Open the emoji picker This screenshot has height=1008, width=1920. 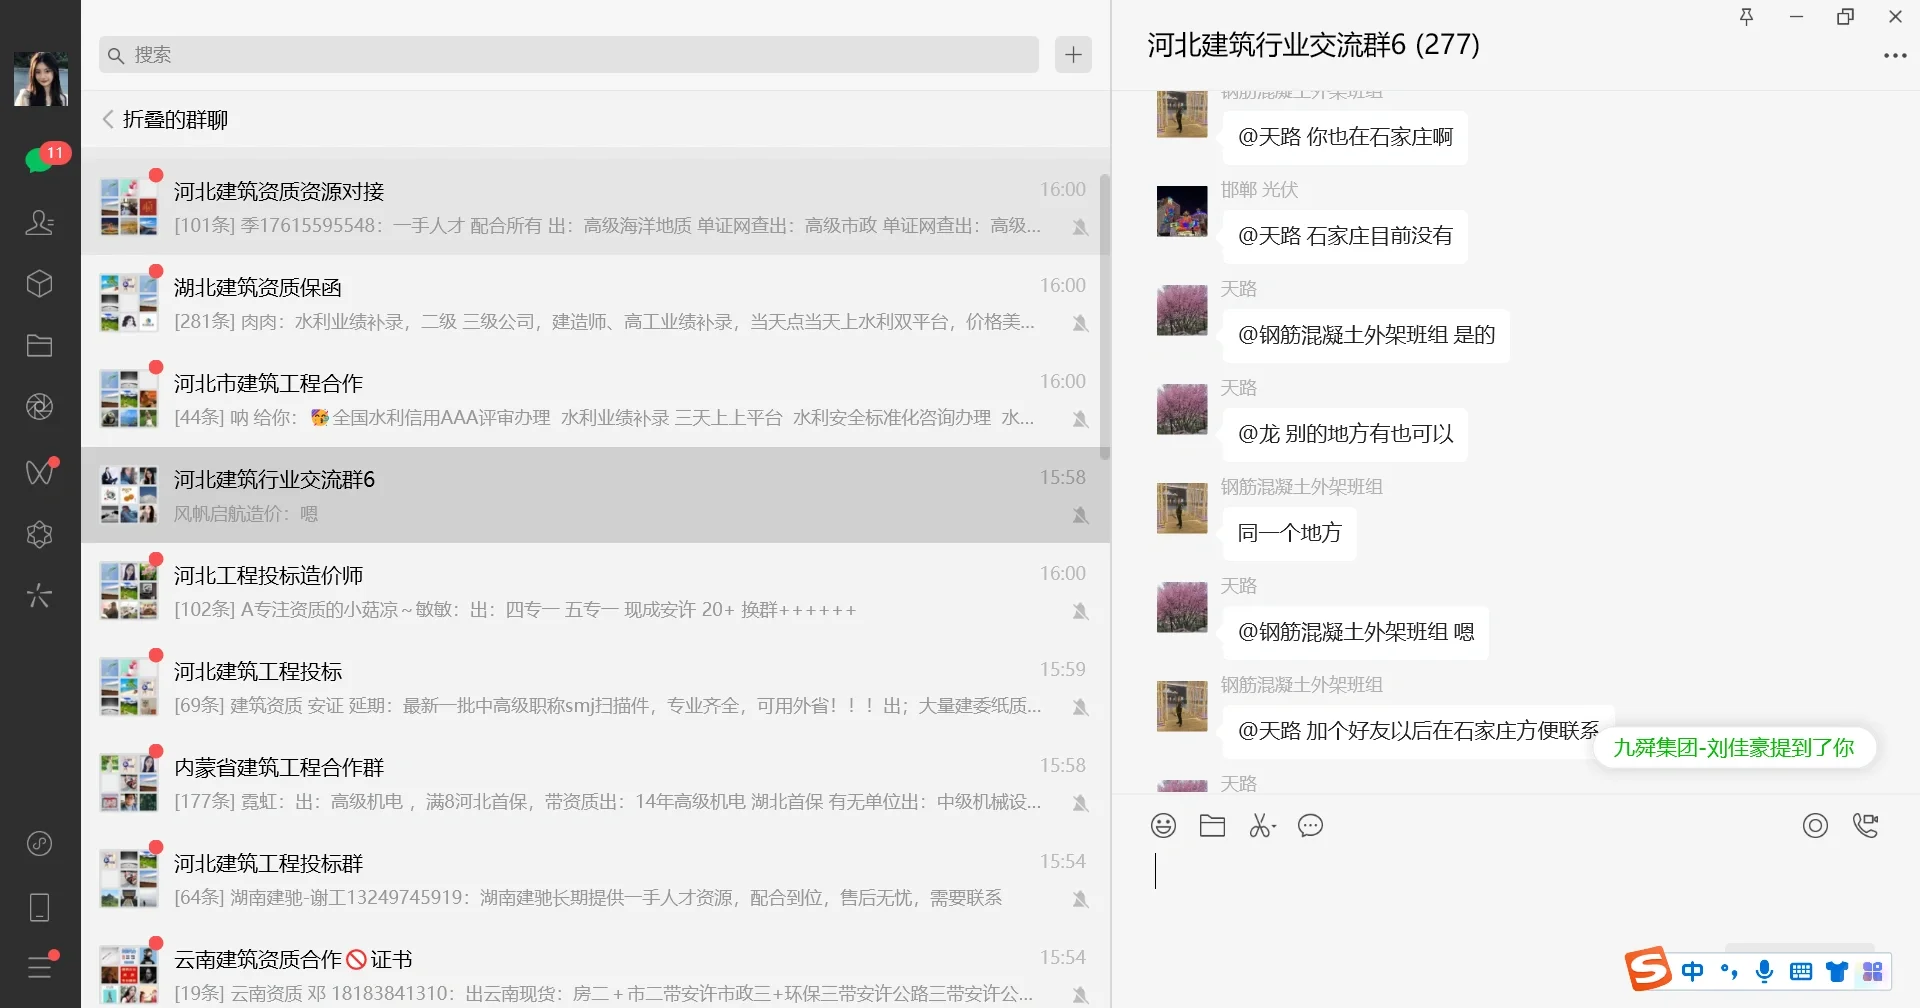tap(1163, 825)
